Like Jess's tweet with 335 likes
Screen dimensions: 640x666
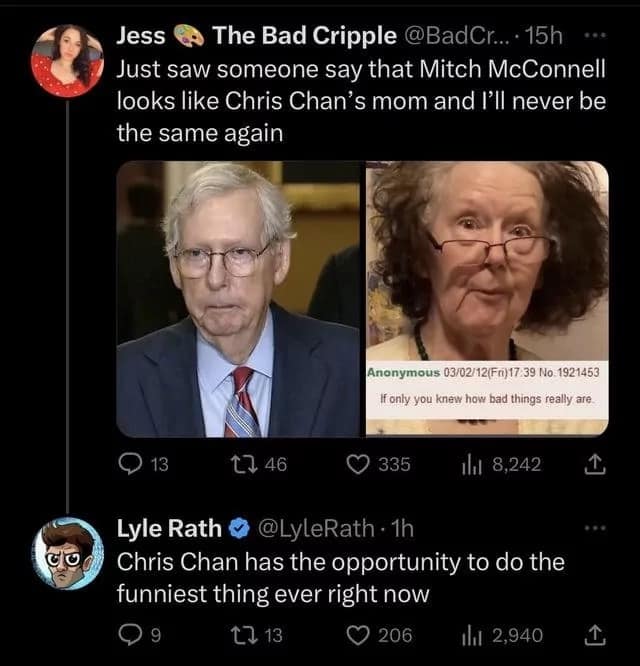(361, 465)
